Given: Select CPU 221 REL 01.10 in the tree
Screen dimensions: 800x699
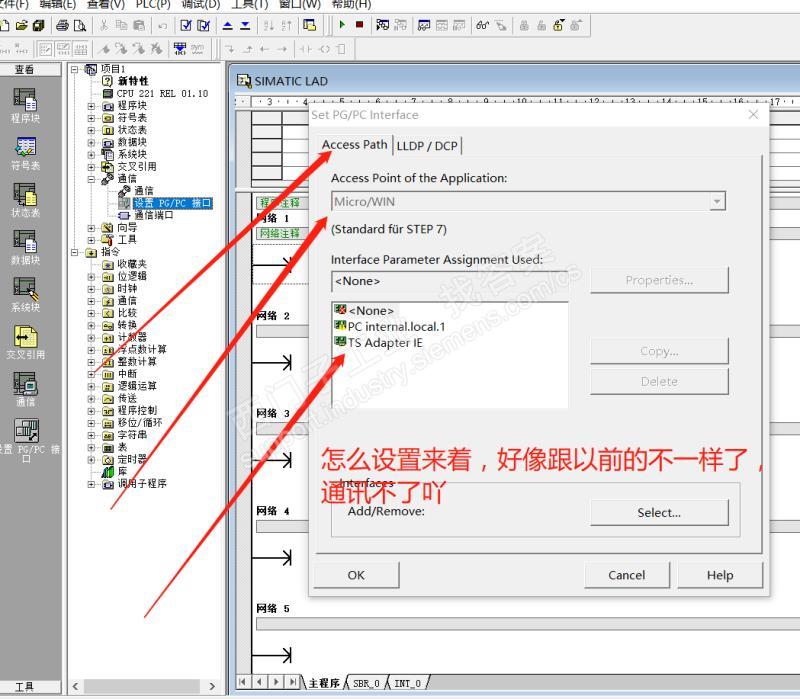Looking at the screenshot, I should point(162,94).
